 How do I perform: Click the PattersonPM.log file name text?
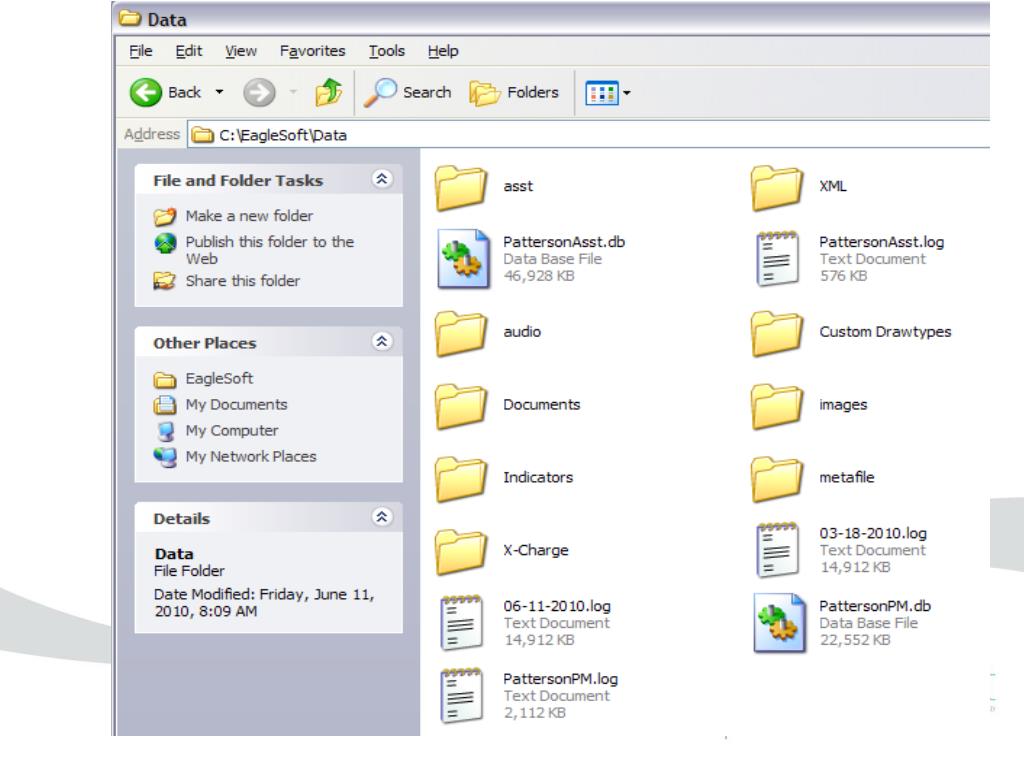tap(560, 679)
